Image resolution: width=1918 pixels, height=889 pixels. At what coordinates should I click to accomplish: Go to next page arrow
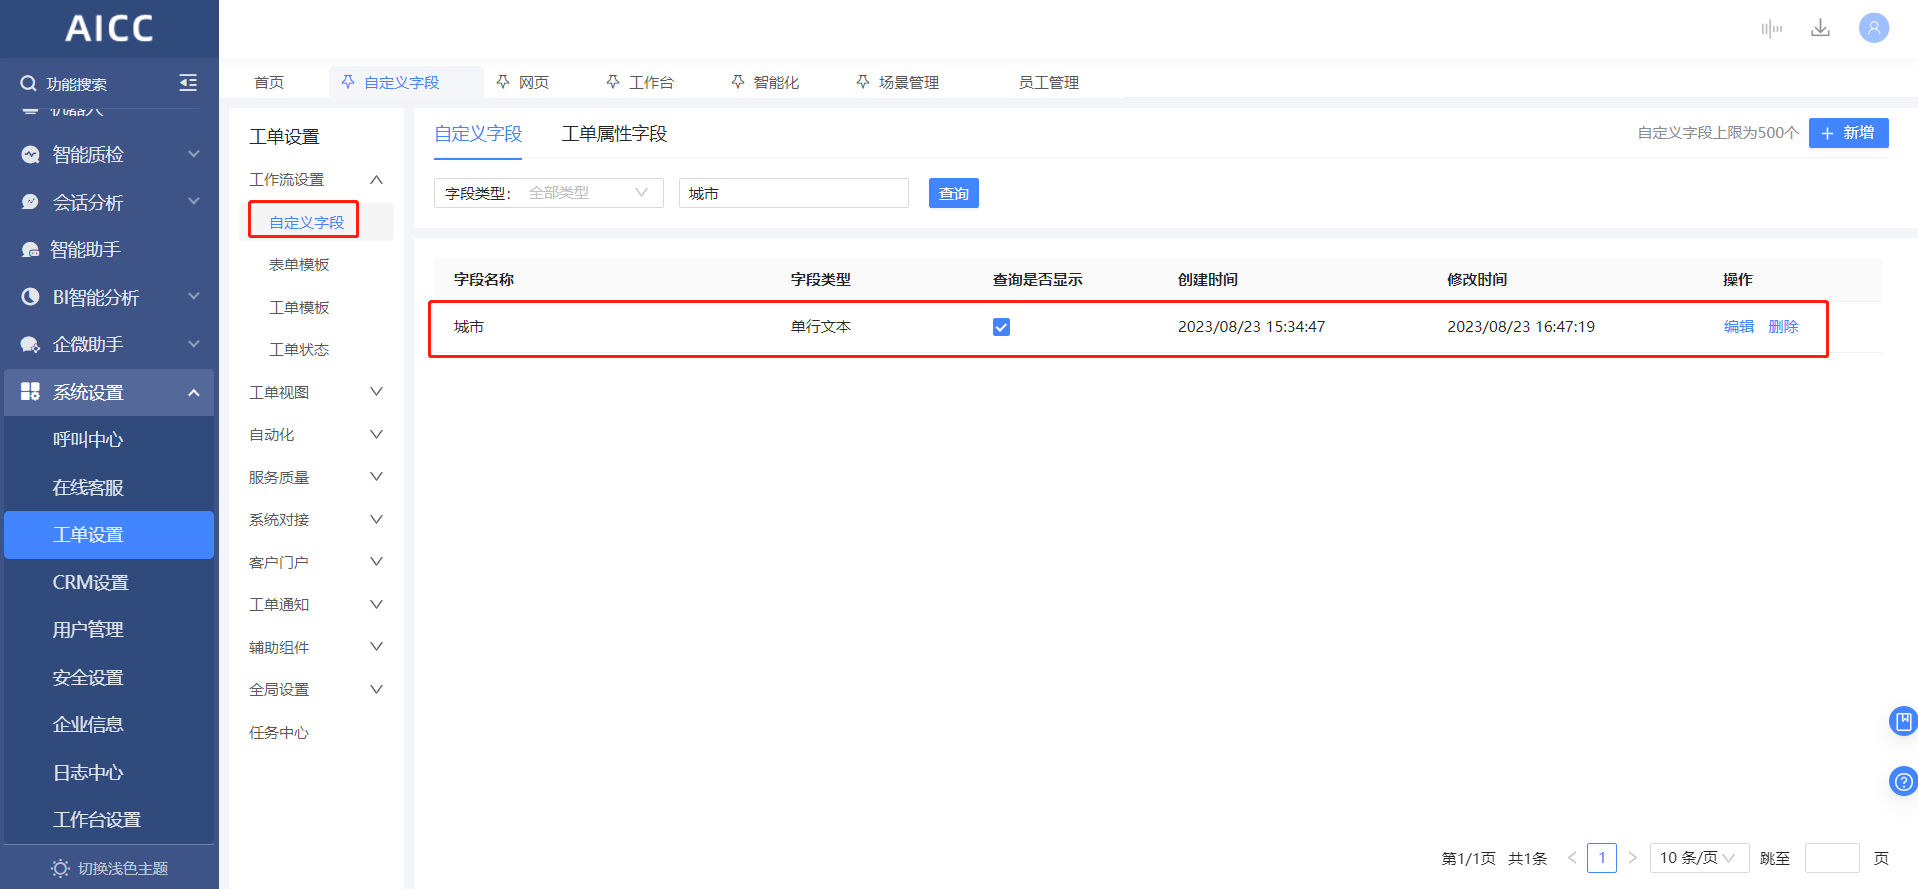(1632, 858)
